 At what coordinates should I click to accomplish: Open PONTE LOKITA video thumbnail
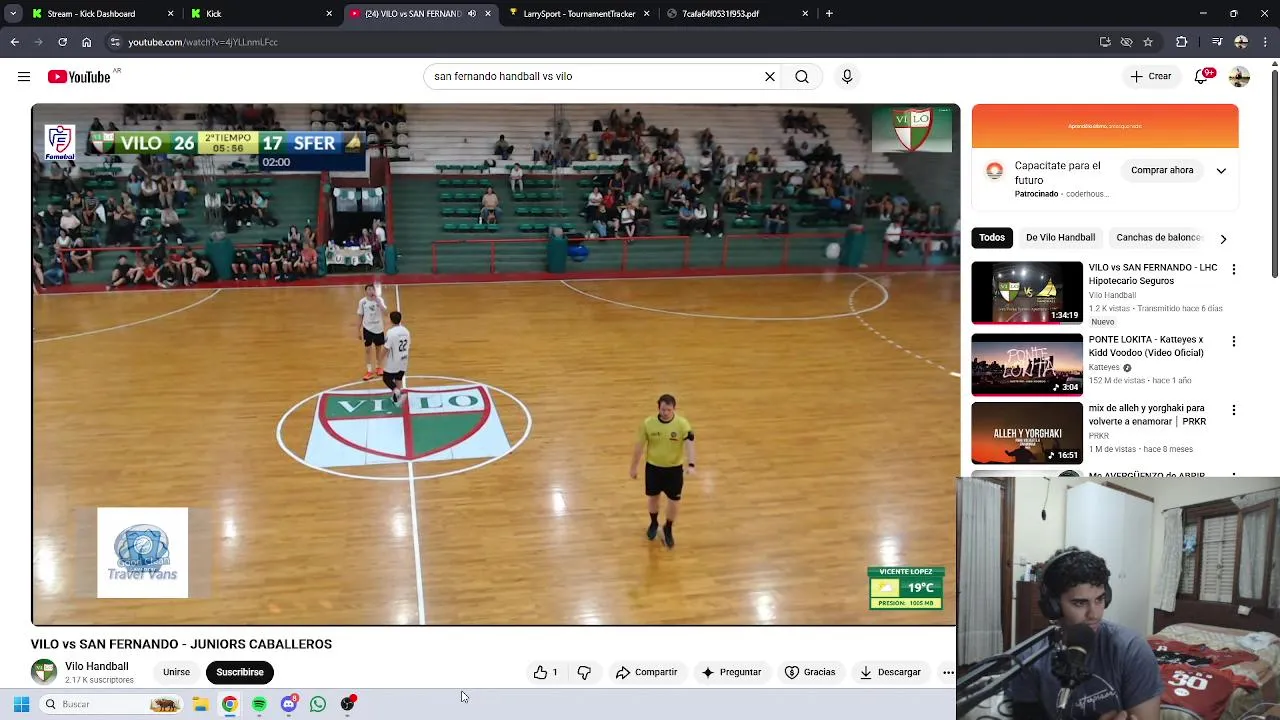pos(1027,364)
